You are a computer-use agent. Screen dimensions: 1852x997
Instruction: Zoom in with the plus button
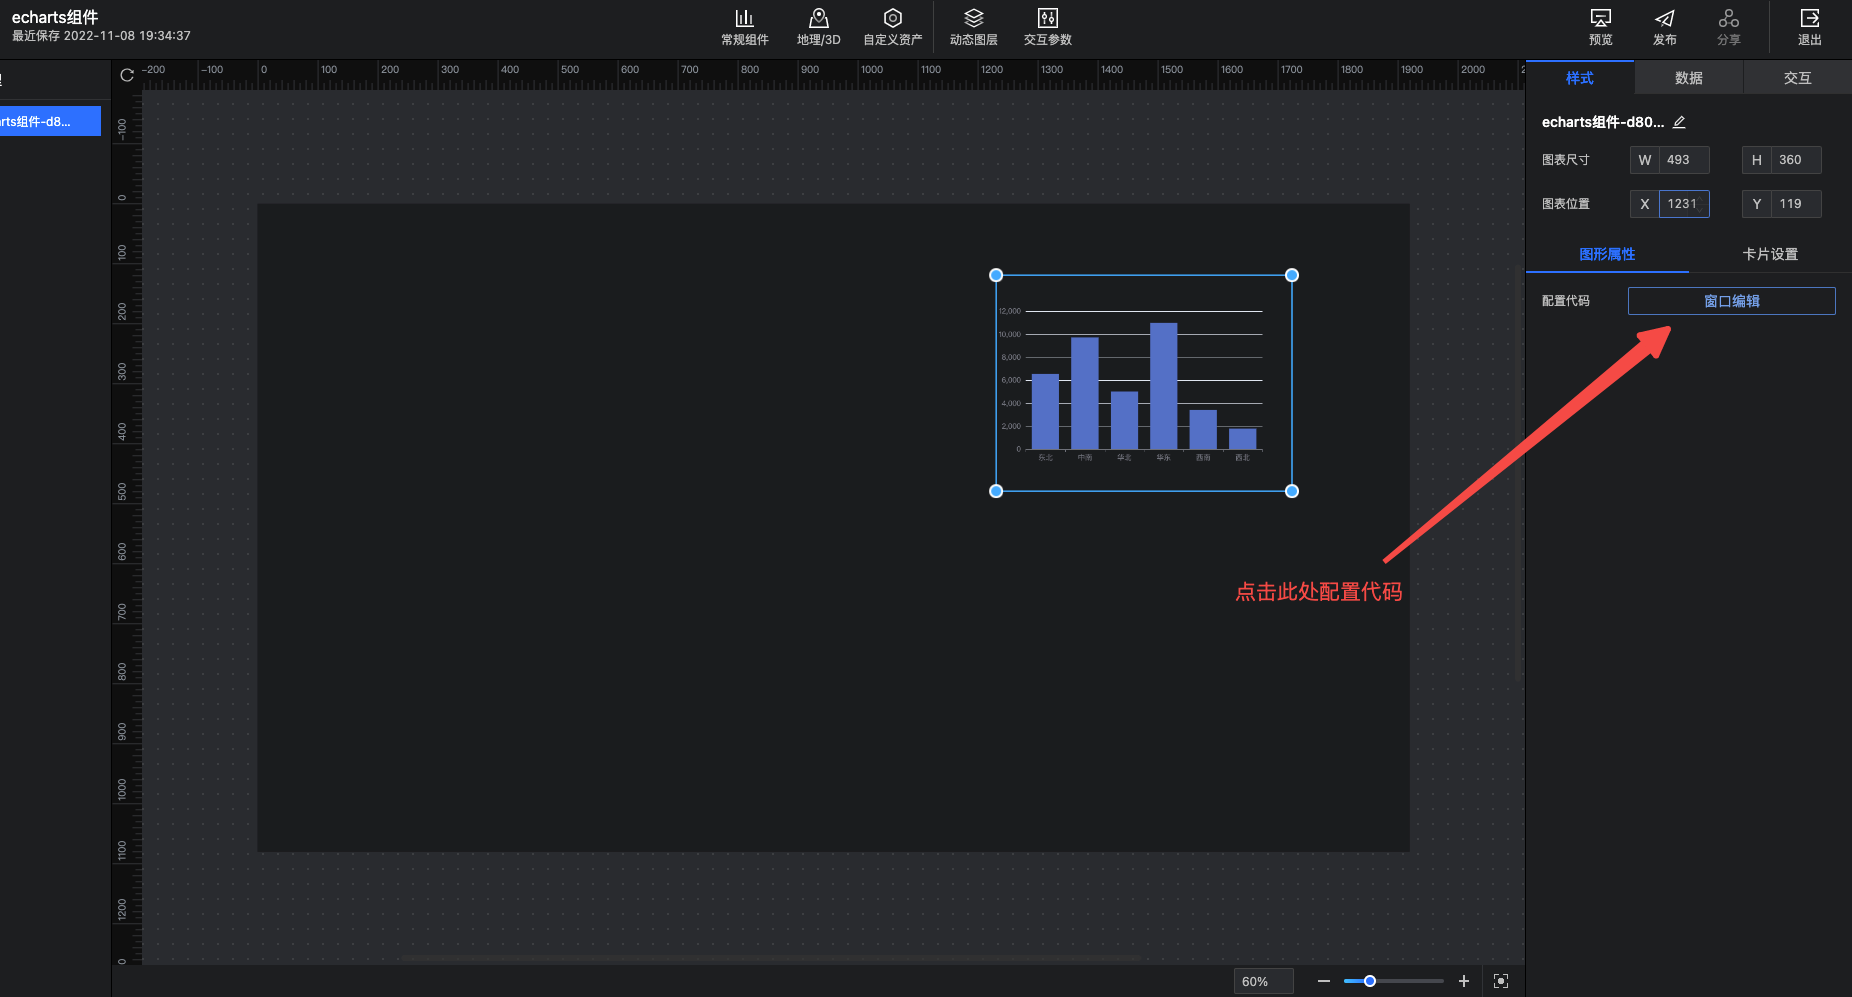pyautogui.click(x=1463, y=981)
